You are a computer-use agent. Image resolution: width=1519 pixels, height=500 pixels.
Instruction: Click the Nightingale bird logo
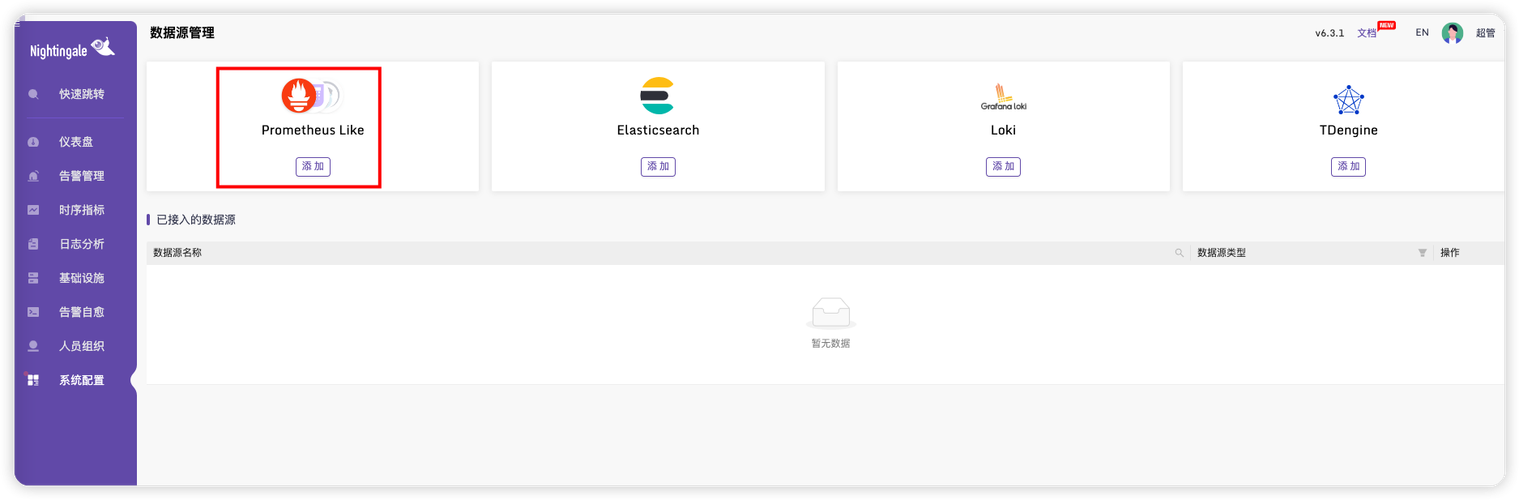[103, 46]
